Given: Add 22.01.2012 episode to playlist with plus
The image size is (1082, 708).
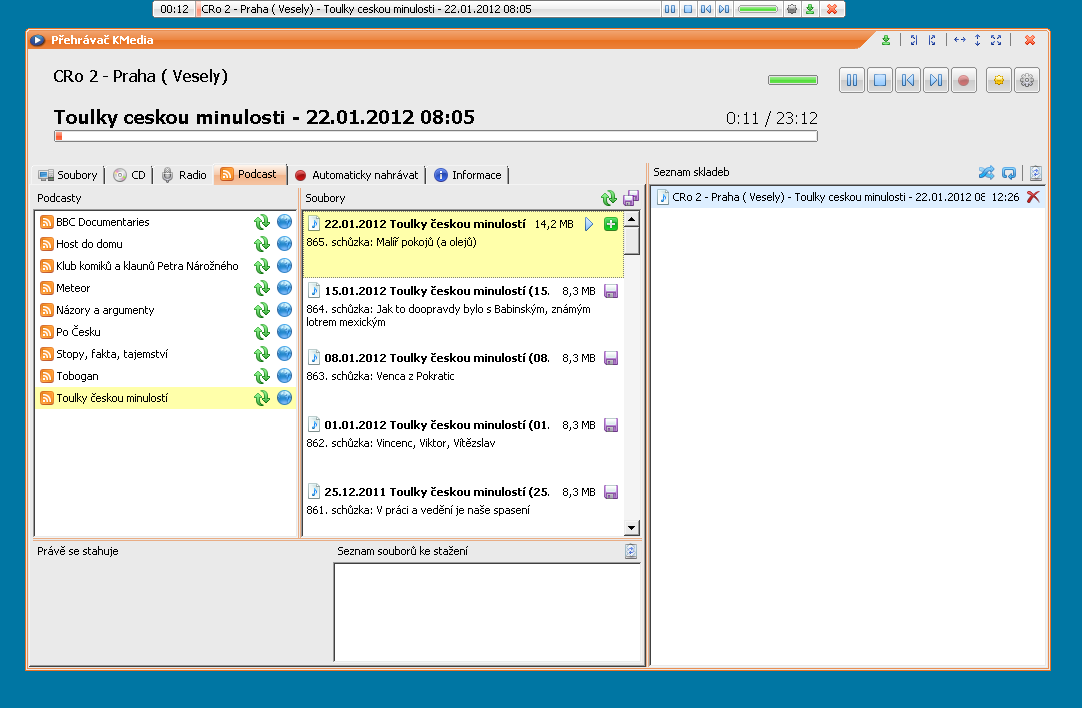Looking at the screenshot, I should (x=611, y=224).
